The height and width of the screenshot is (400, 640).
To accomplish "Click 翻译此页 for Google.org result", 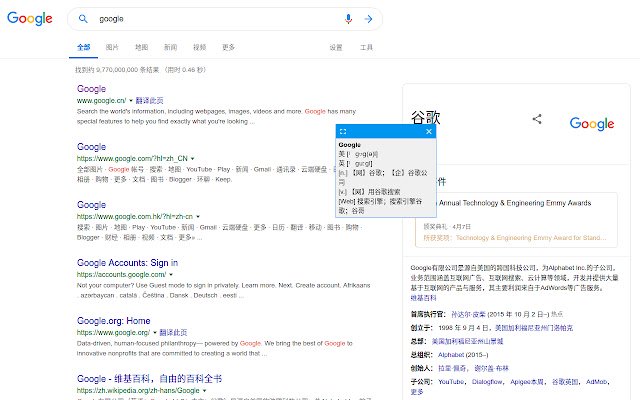I will click(x=173, y=332).
